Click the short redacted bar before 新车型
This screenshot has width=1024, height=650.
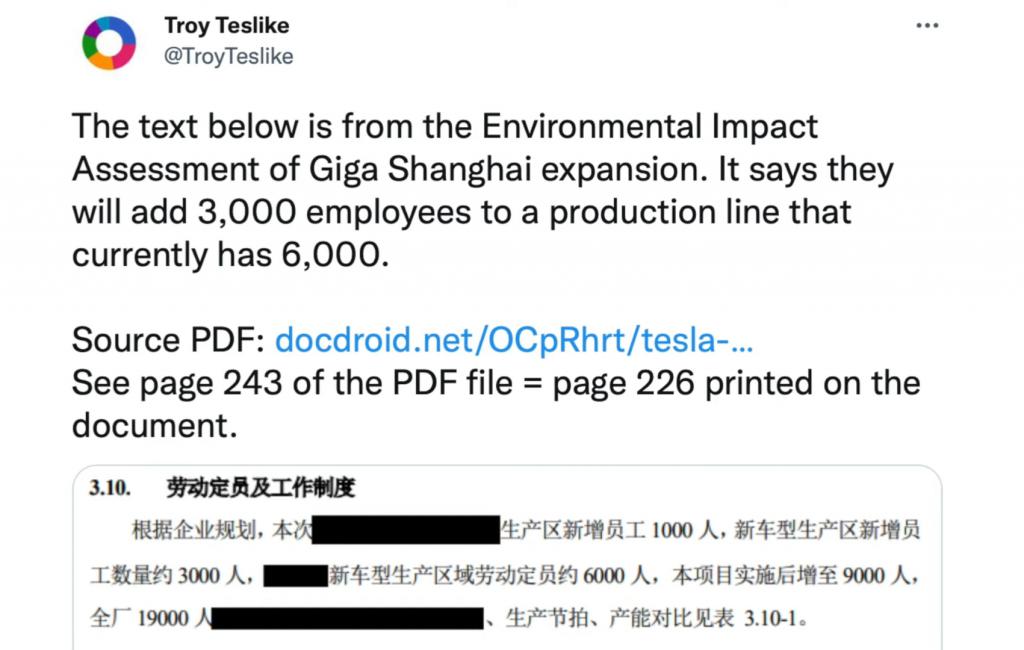click(x=295, y=576)
